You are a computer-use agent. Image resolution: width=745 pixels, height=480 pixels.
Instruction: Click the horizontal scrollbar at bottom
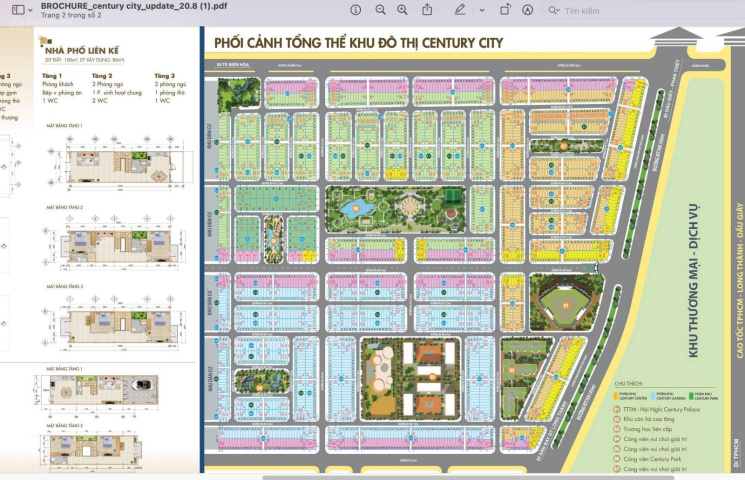click(x=468, y=477)
